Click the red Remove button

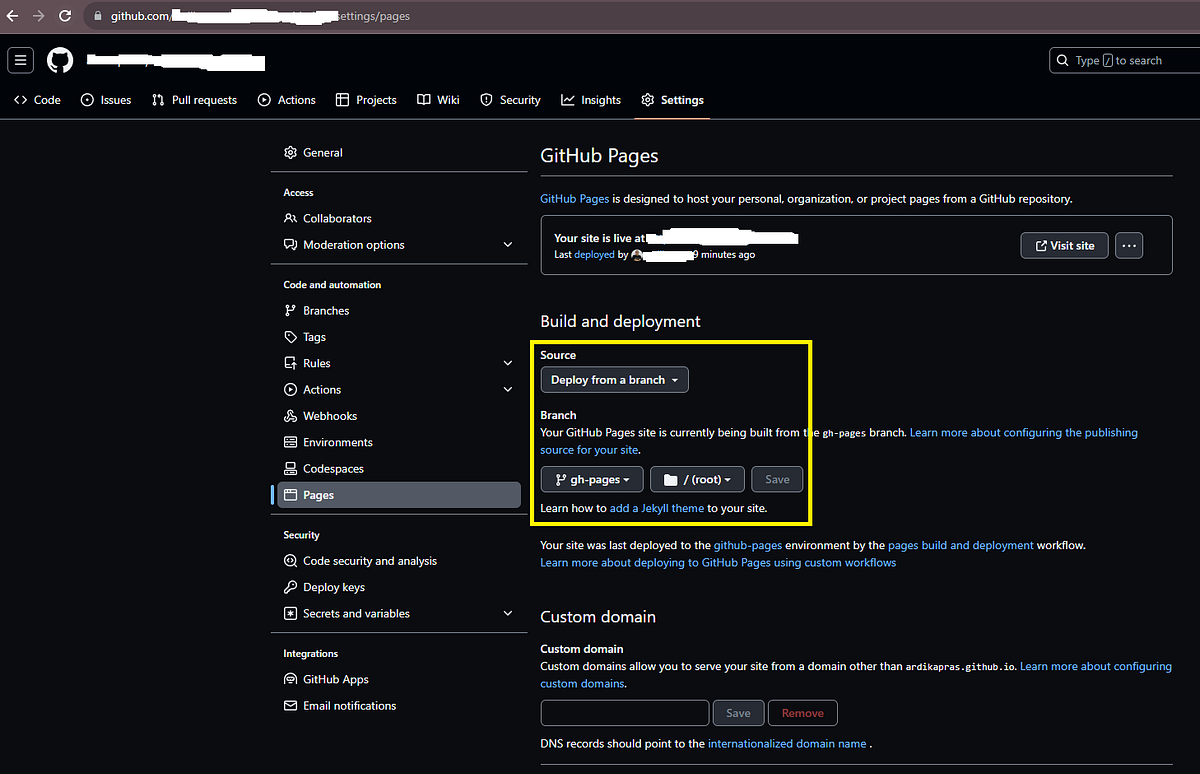point(803,713)
